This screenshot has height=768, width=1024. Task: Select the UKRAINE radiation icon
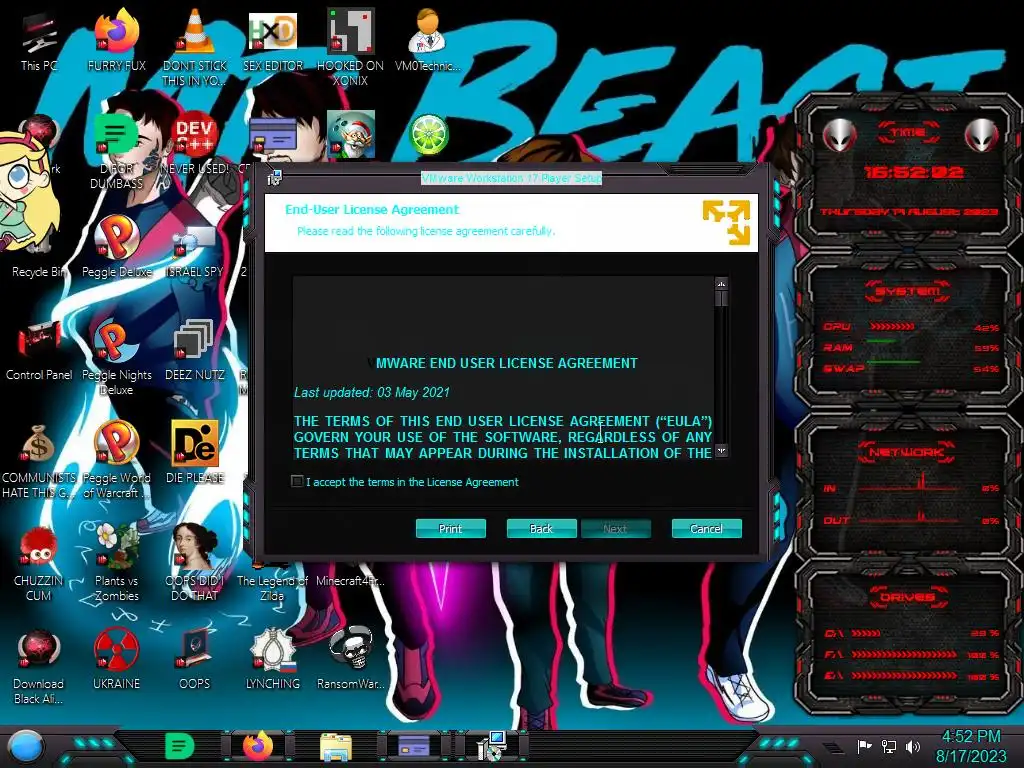coord(117,660)
